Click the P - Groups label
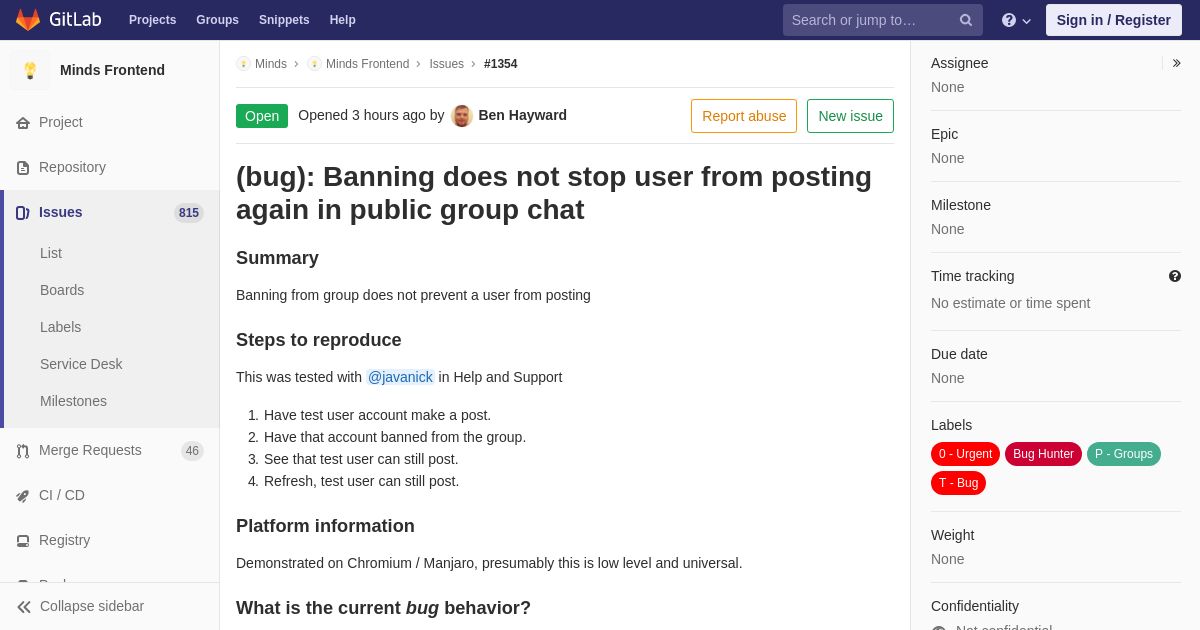1200x630 pixels. pyautogui.click(x=1124, y=454)
